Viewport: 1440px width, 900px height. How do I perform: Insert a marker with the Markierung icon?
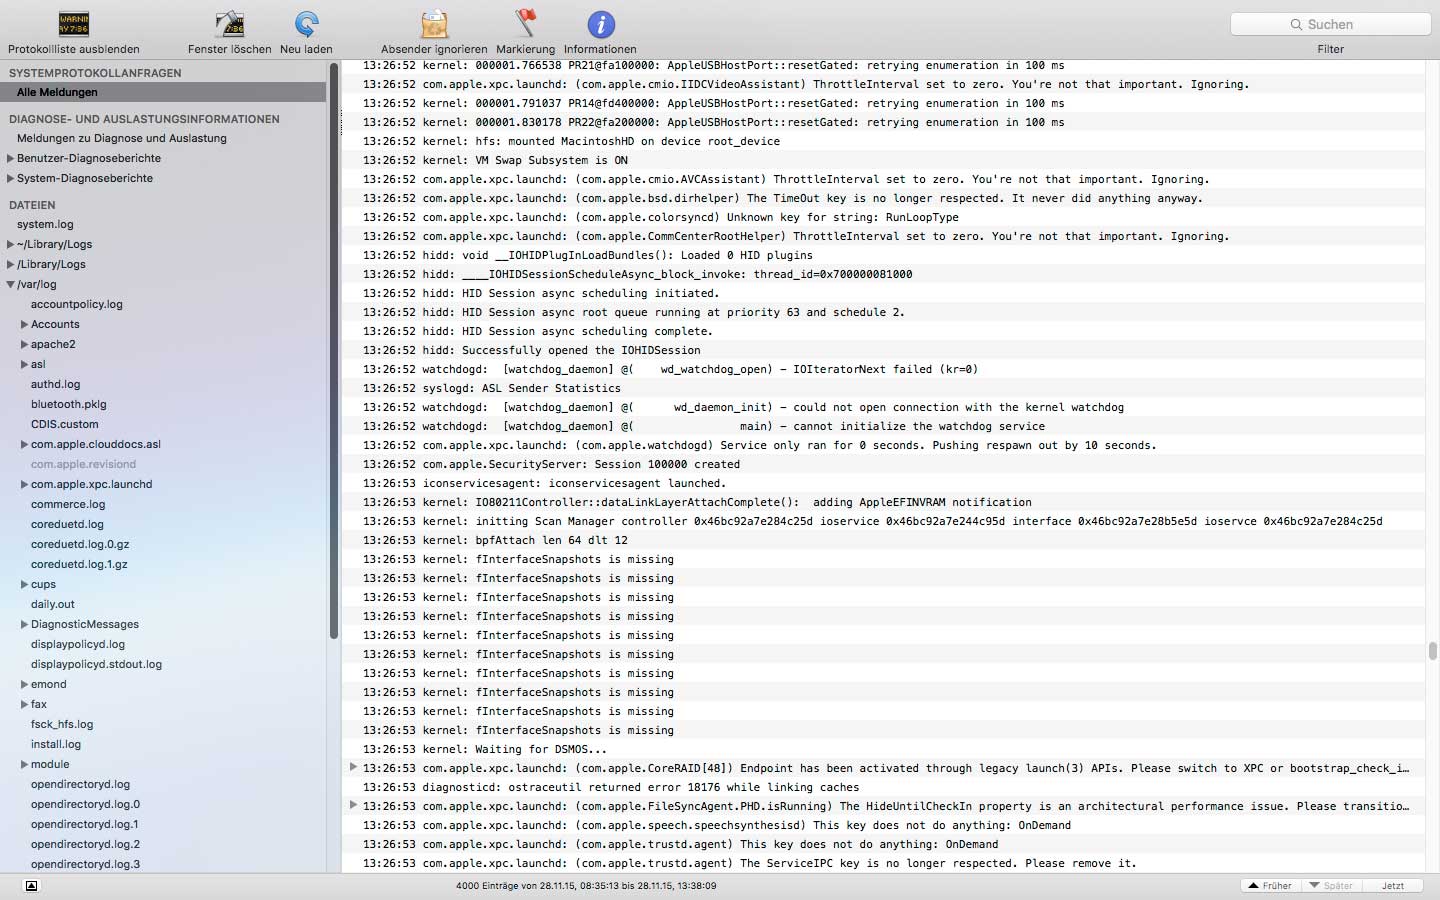pyautogui.click(x=525, y=25)
